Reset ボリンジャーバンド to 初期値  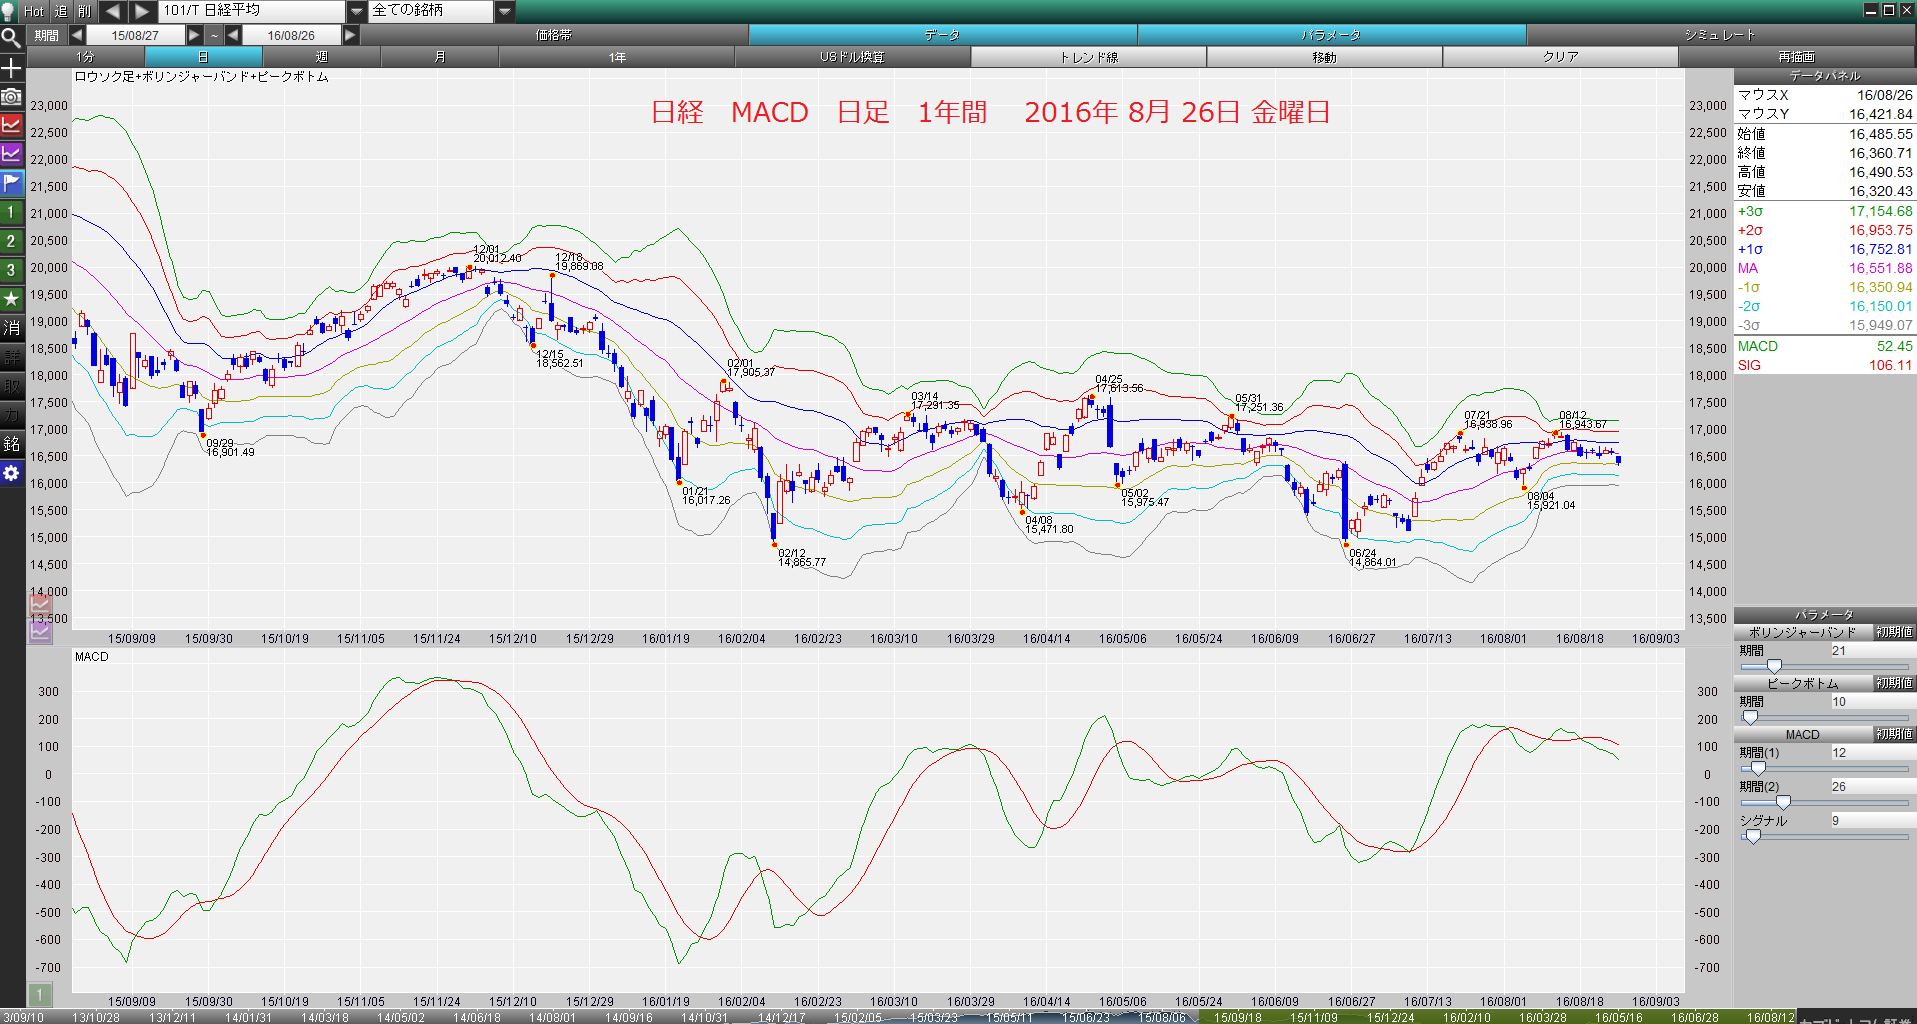pyautogui.click(x=1894, y=632)
